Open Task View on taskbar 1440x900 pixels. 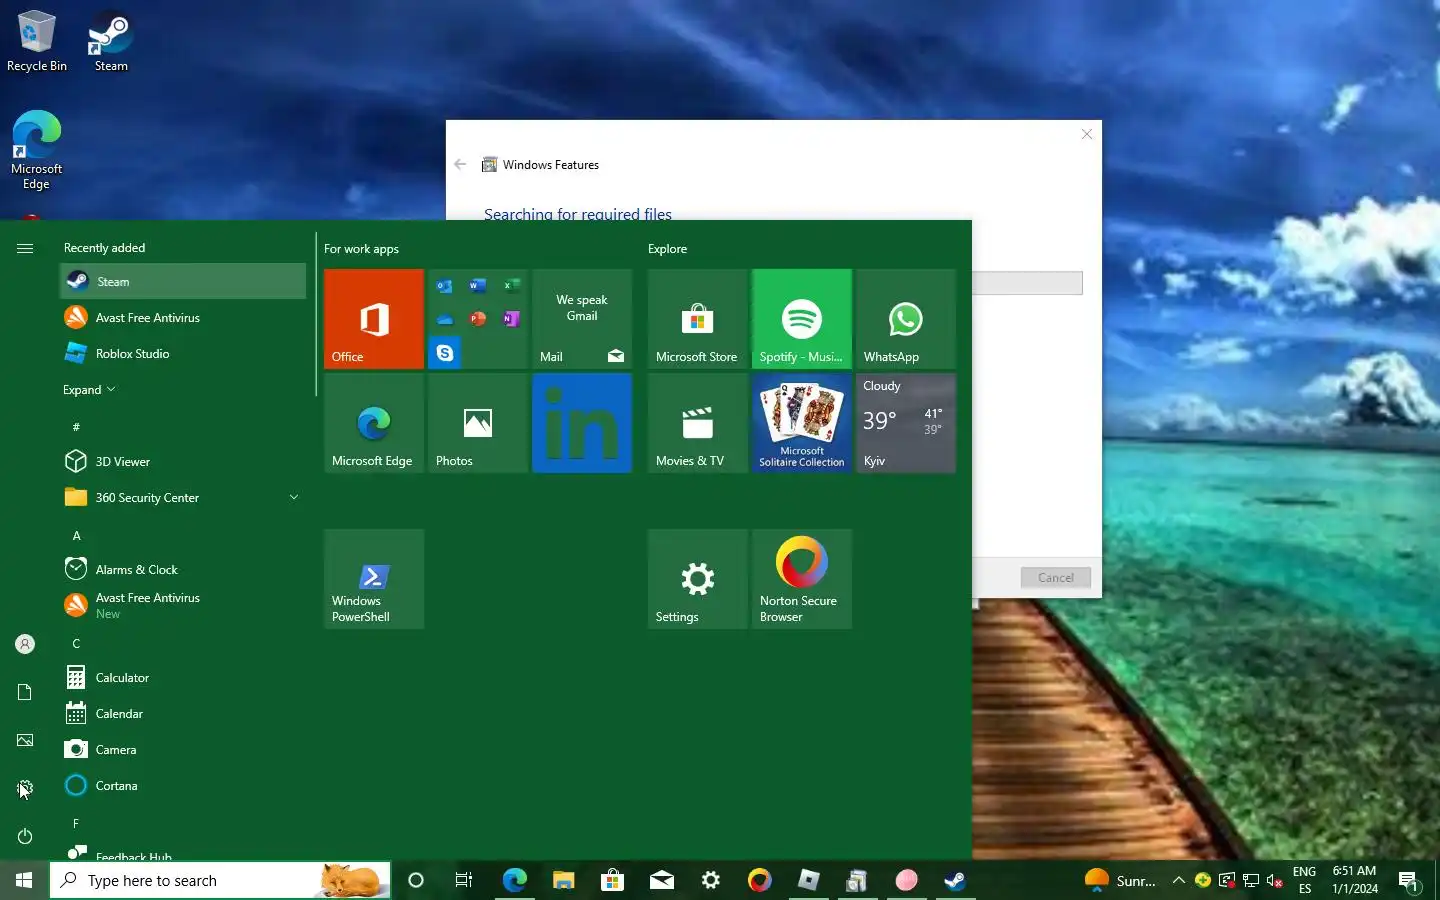click(464, 880)
